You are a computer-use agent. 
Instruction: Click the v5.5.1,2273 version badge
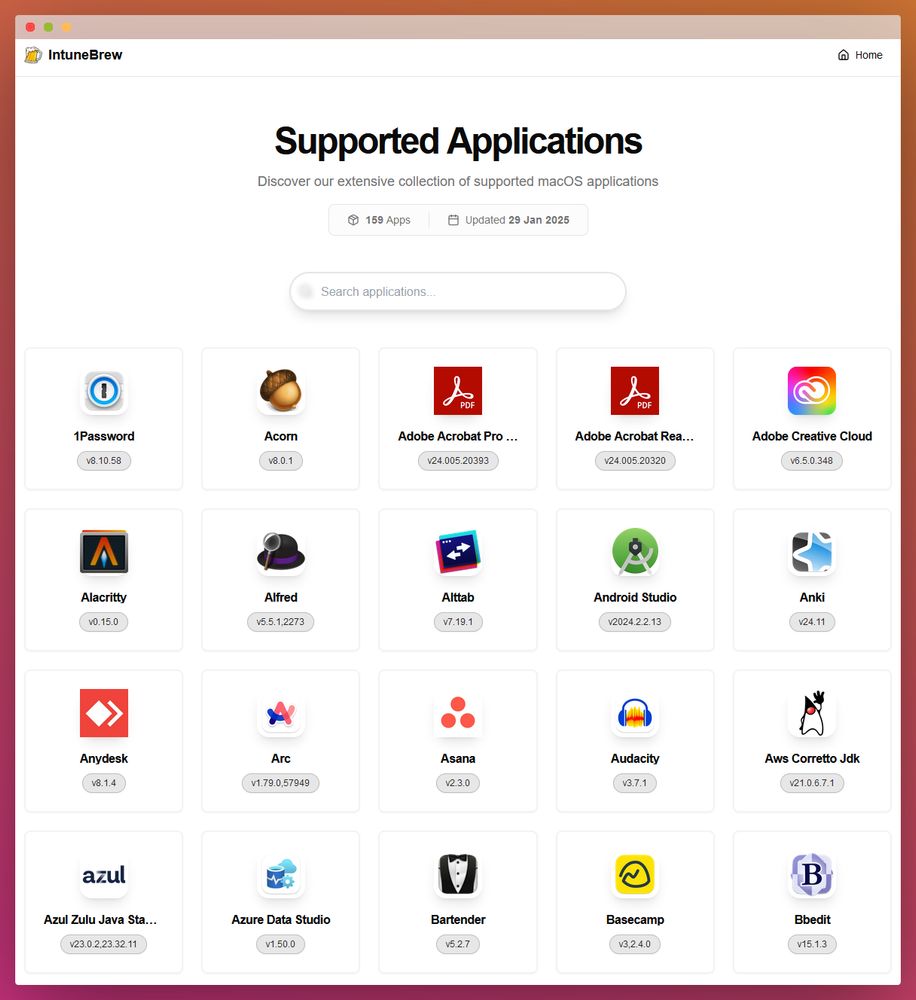(x=281, y=622)
